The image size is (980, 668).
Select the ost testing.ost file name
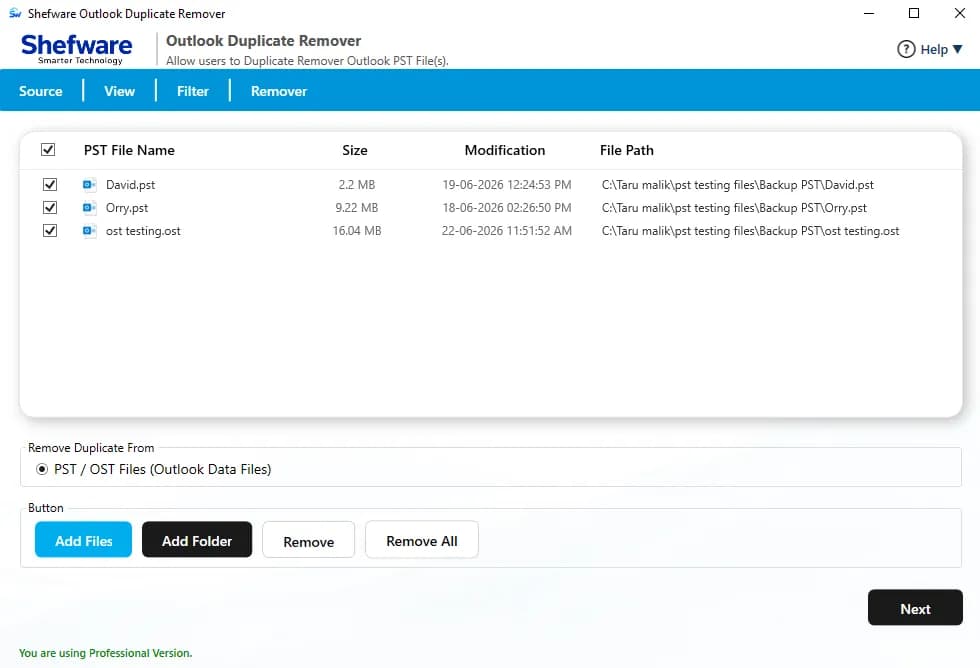(x=143, y=232)
